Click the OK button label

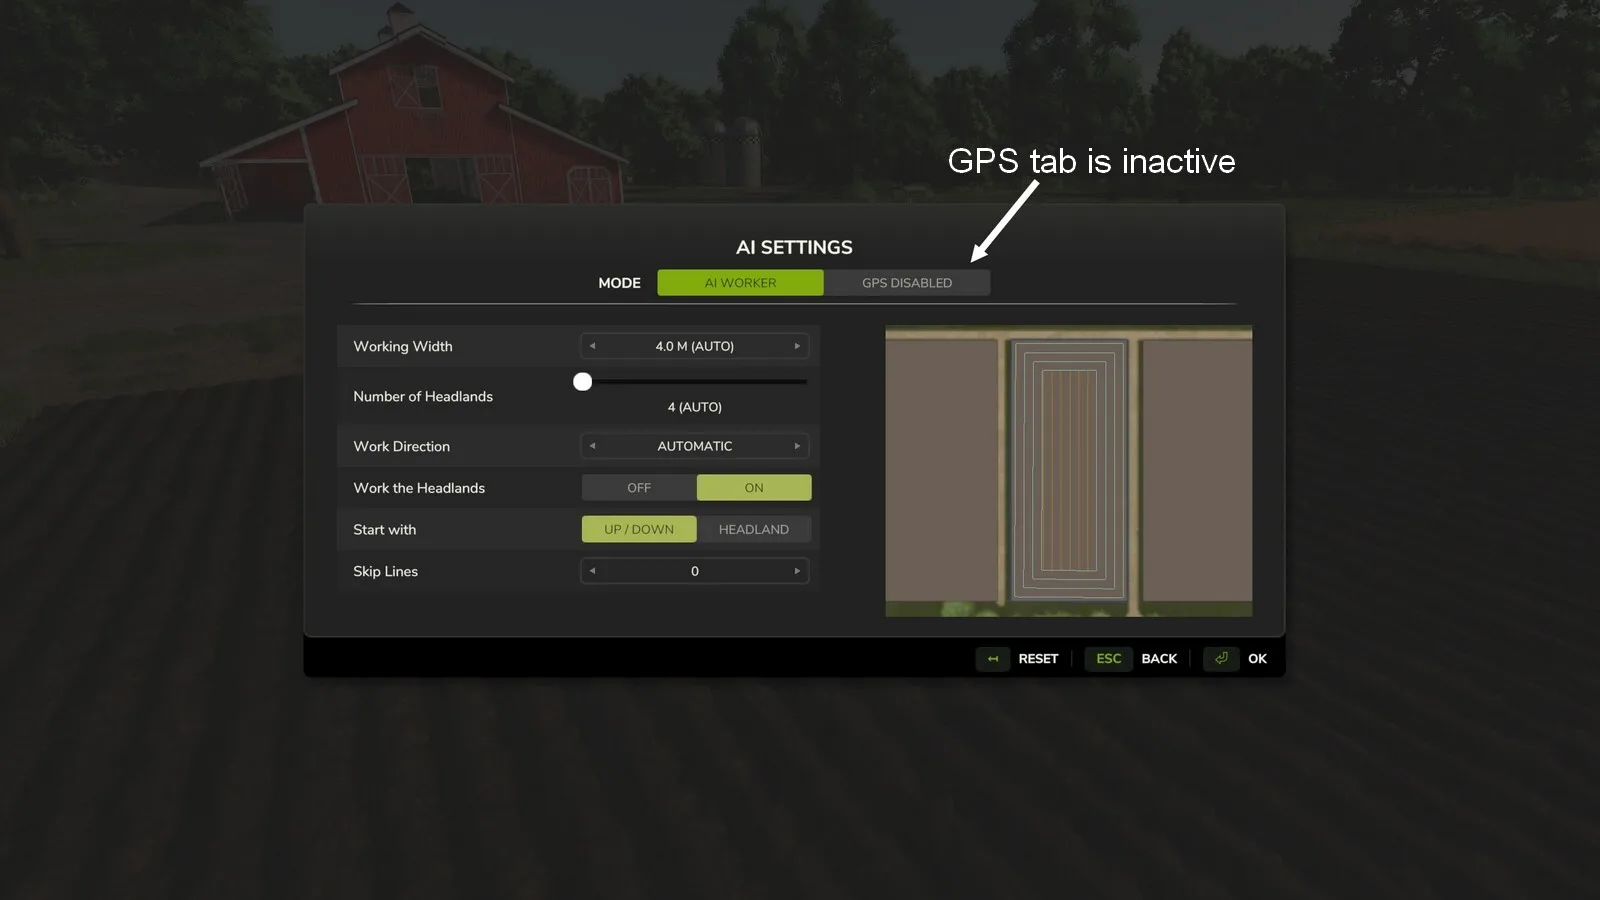pos(1257,659)
